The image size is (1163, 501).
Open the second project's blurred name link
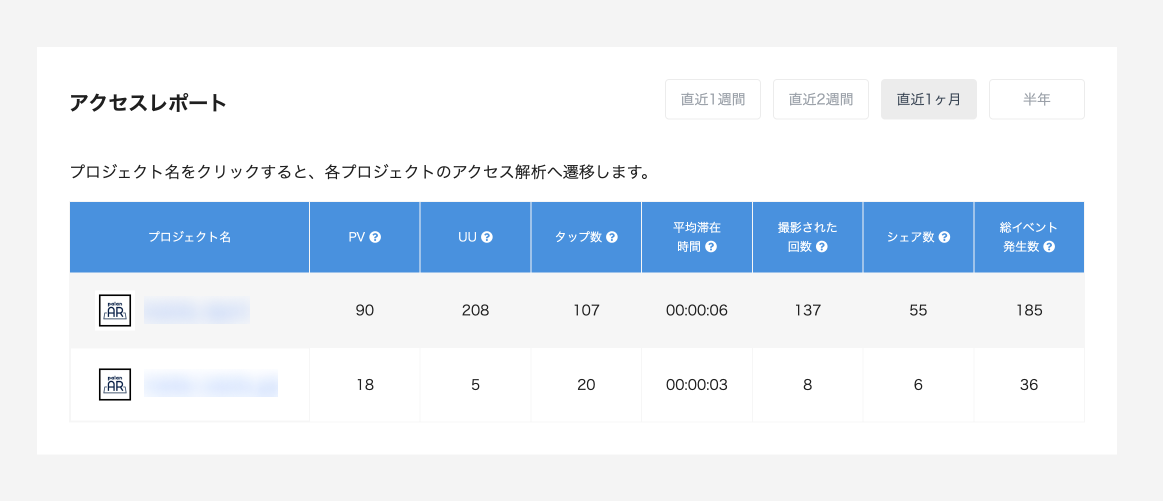click(210, 385)
